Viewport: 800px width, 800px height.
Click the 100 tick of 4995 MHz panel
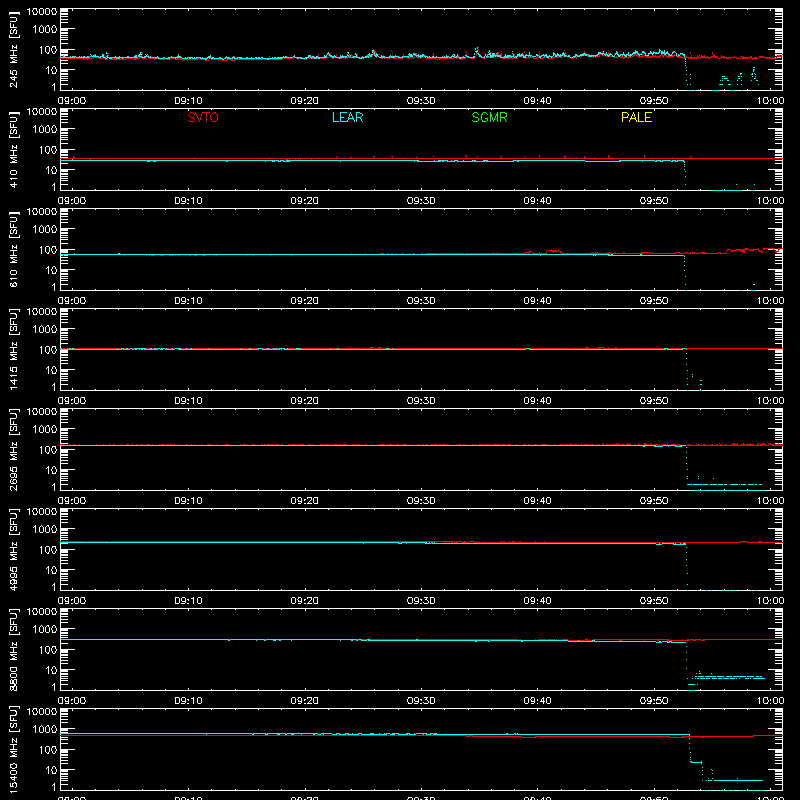coord(48,550)
